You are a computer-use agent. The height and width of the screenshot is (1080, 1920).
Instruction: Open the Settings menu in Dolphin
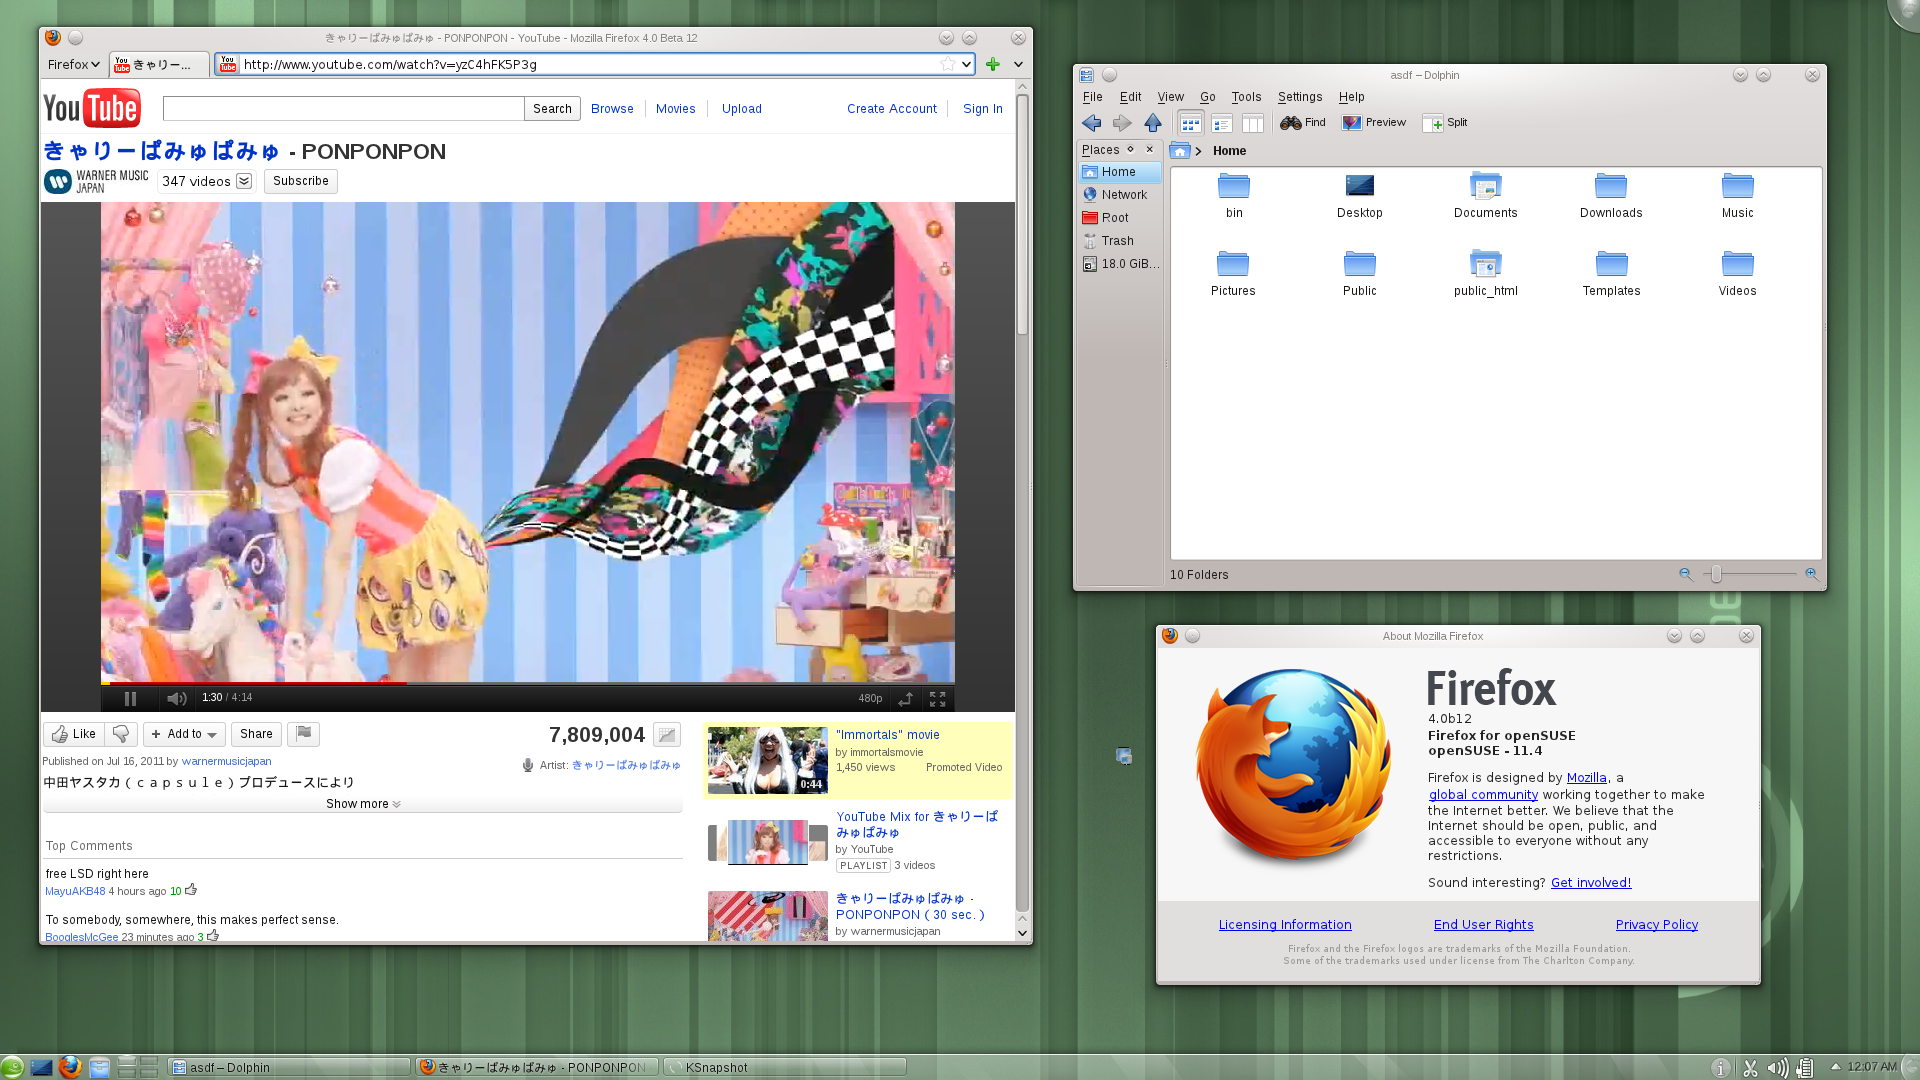point(1300,97)
